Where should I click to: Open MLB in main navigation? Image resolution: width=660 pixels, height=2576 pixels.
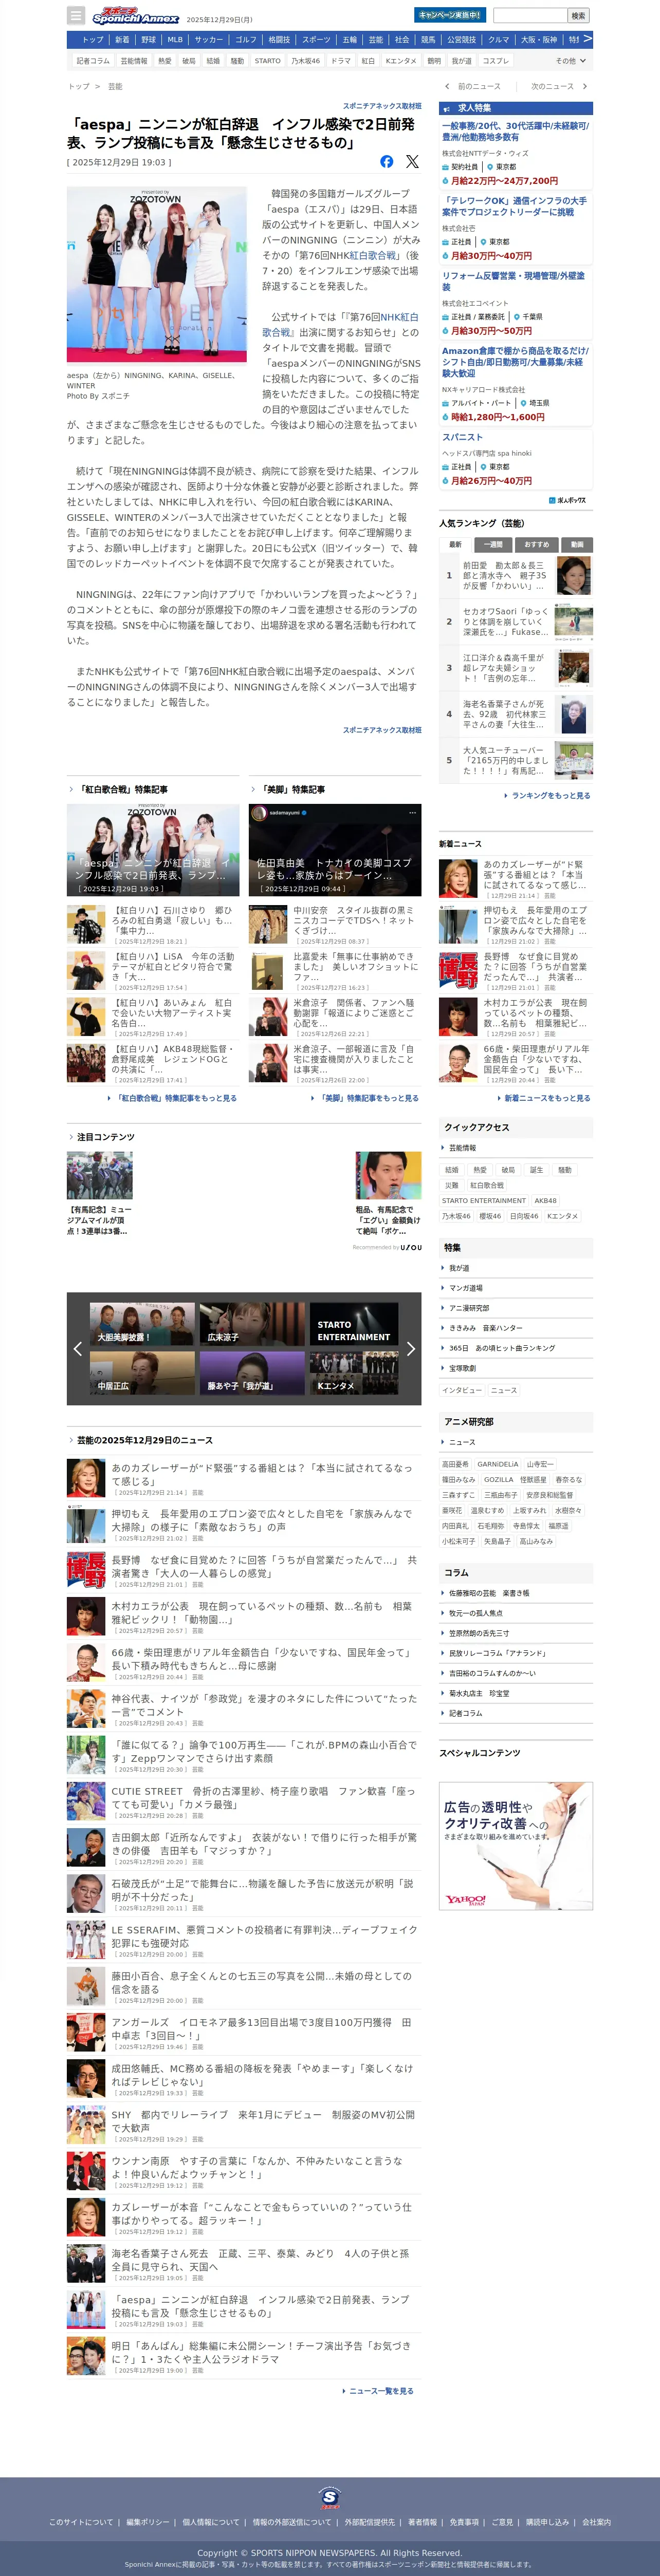[175, 40]
